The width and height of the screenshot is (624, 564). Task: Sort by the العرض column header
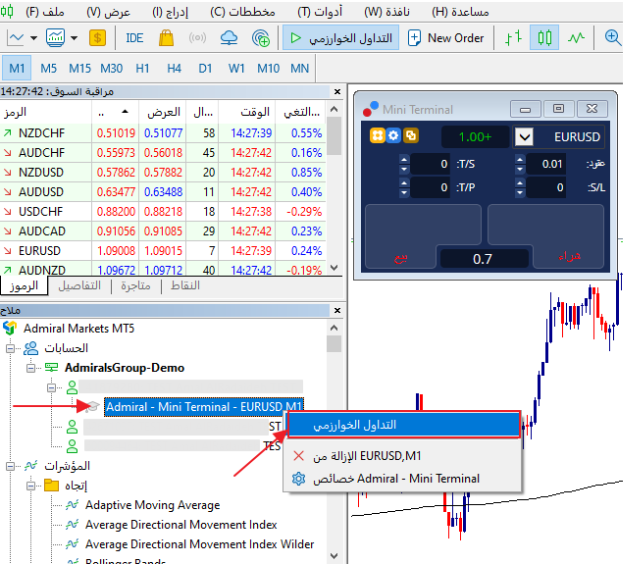164,112
